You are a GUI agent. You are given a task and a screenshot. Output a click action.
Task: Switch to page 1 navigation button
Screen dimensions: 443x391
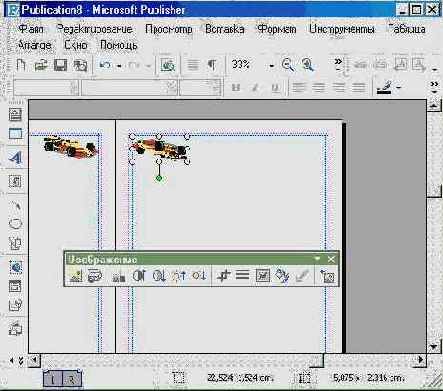pyautogui.click(x=53, y=379)
